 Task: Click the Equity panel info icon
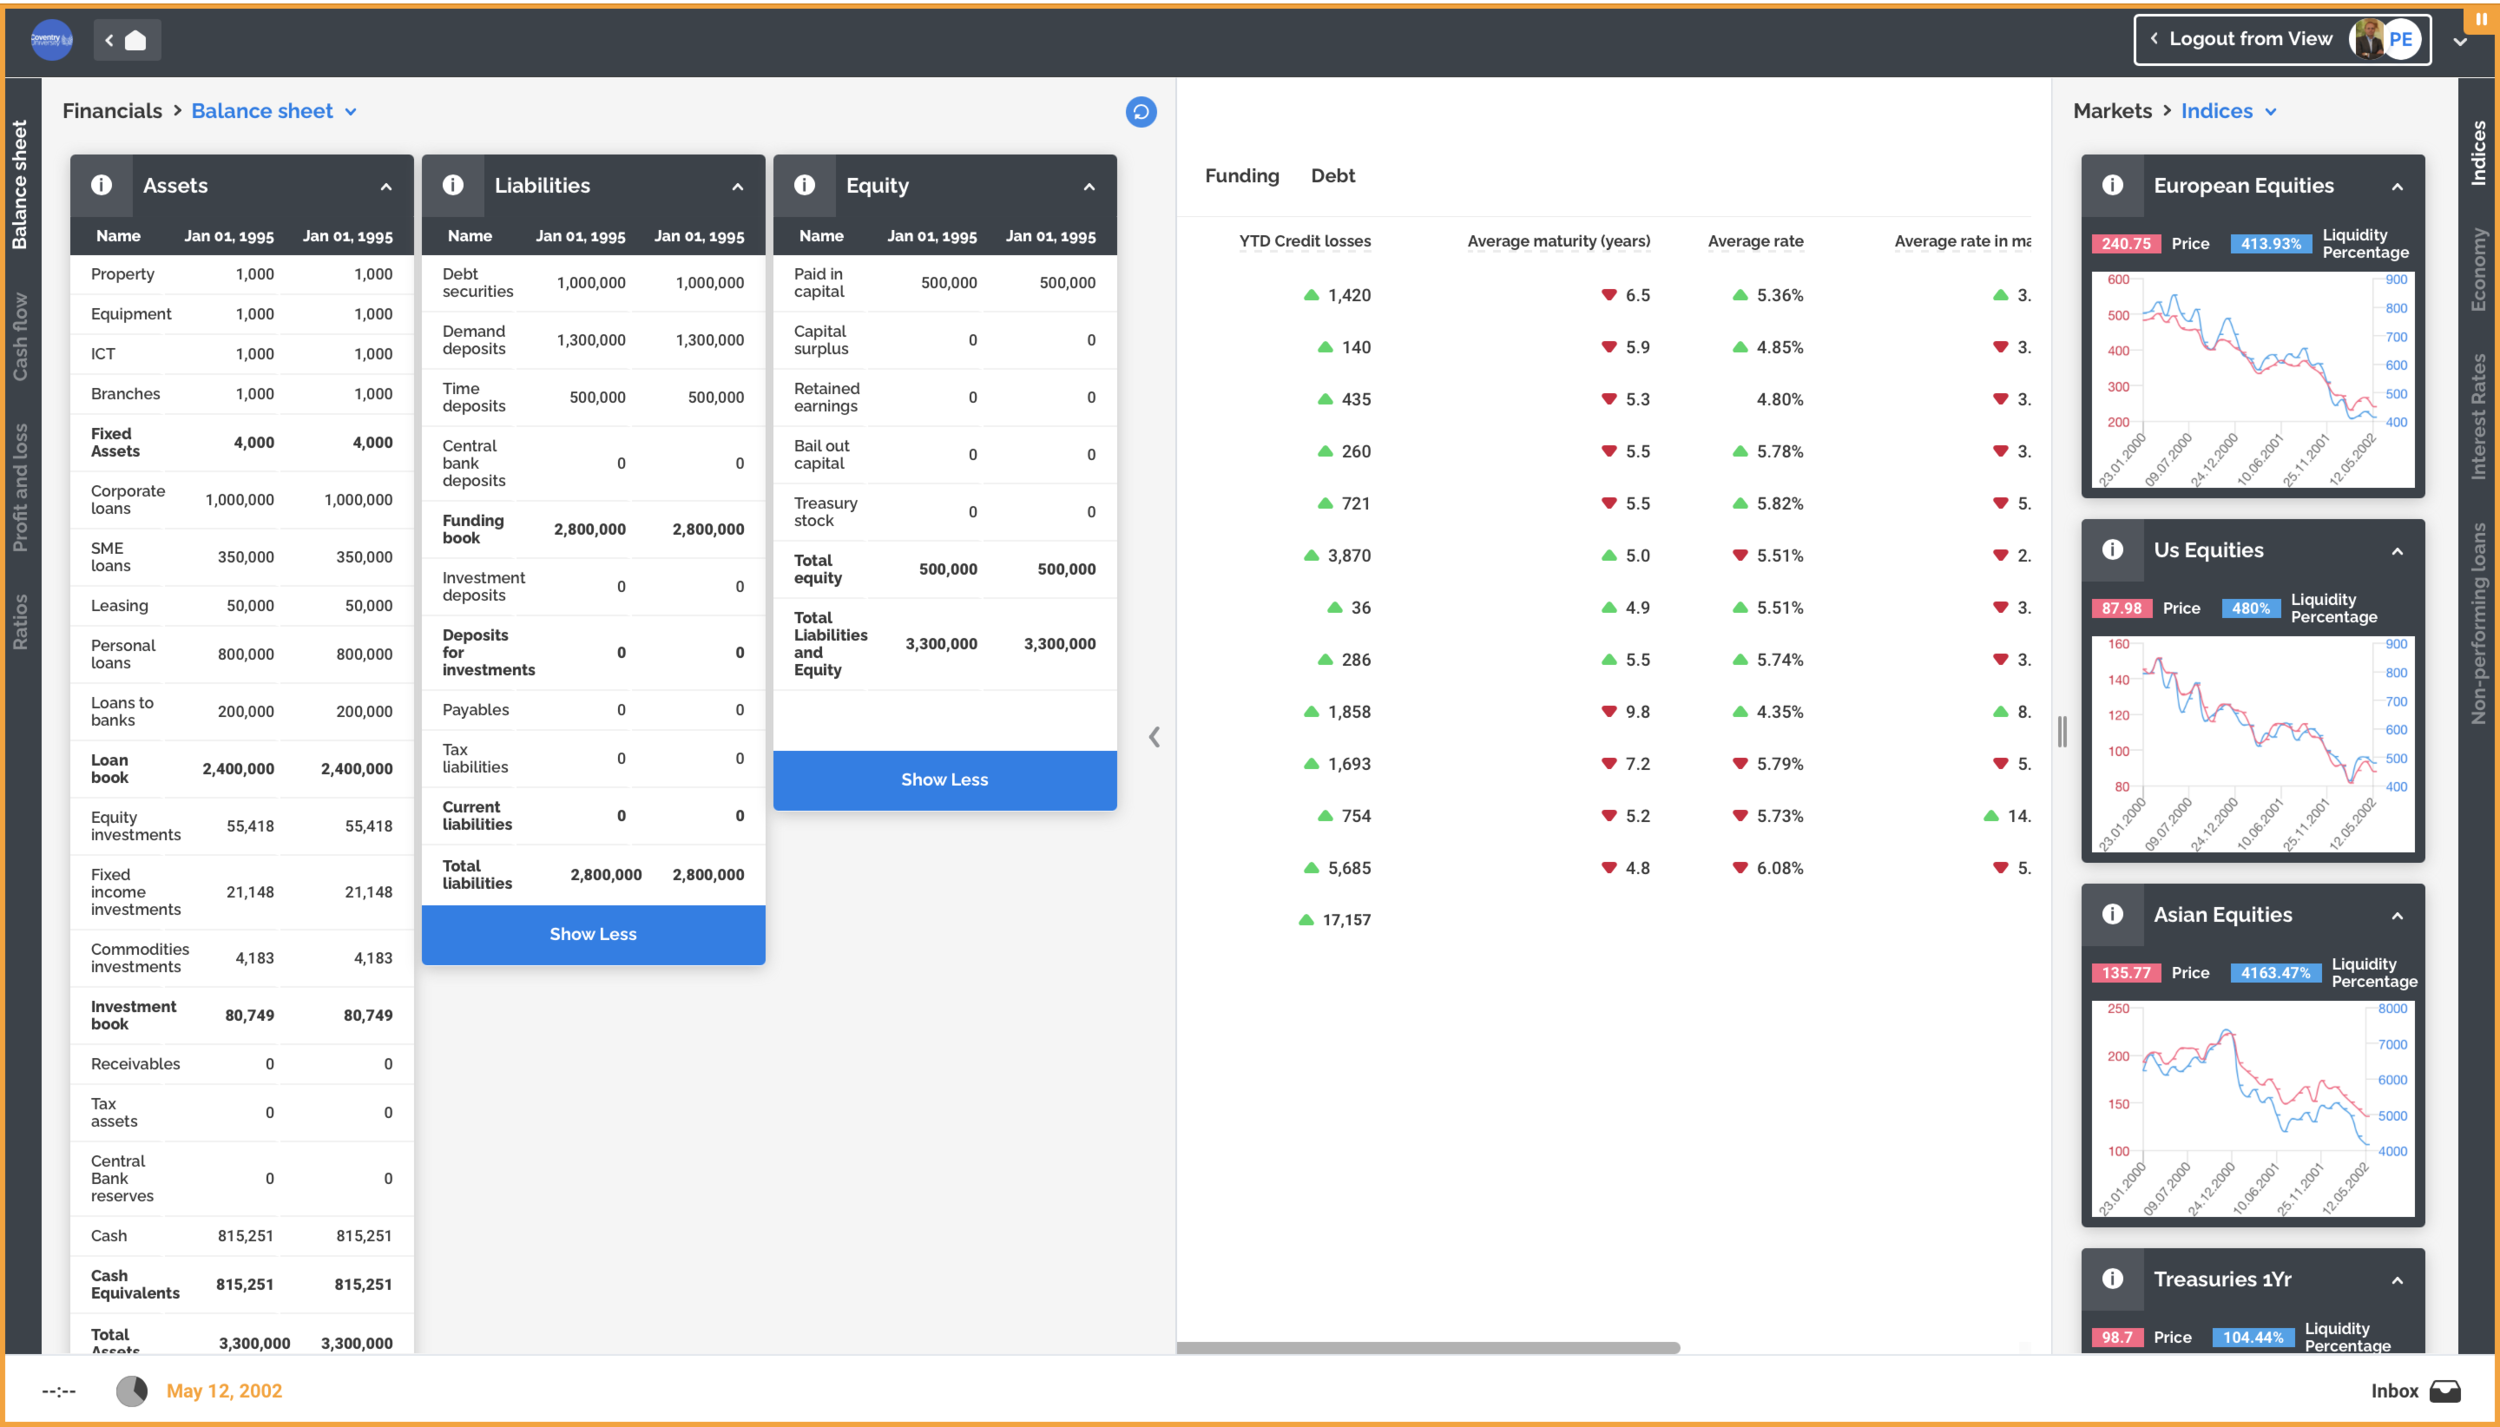tap(804, 185)
